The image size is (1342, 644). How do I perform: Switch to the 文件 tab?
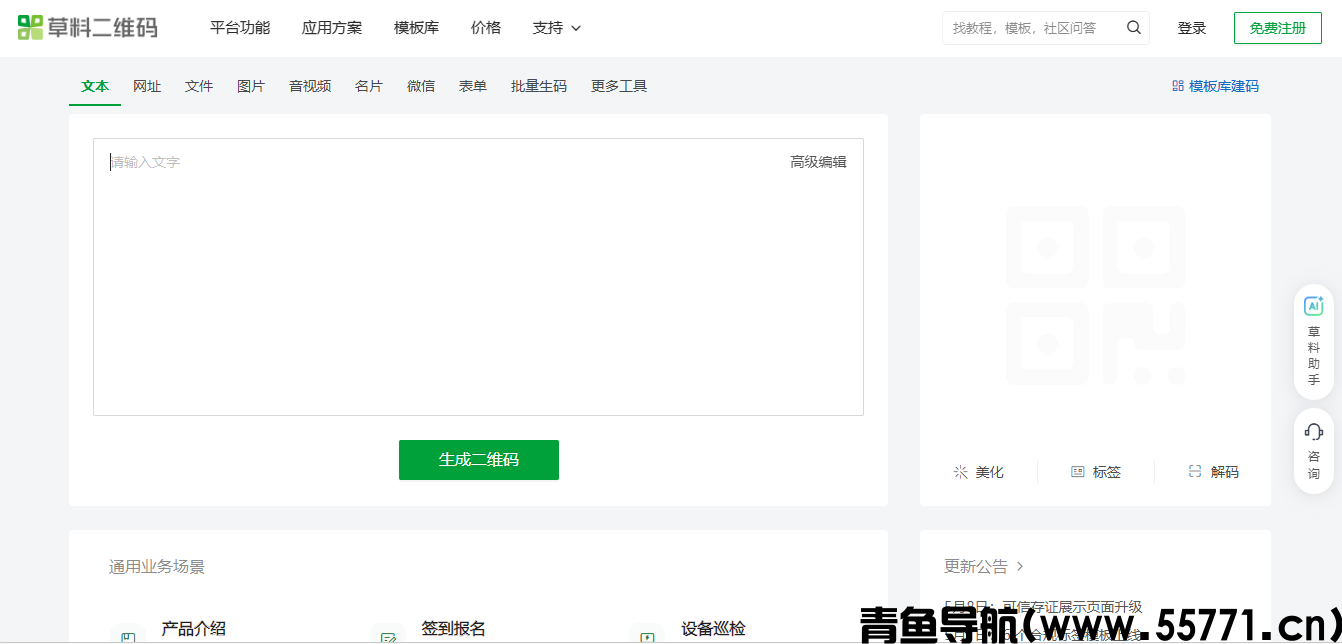pos(199,86)
